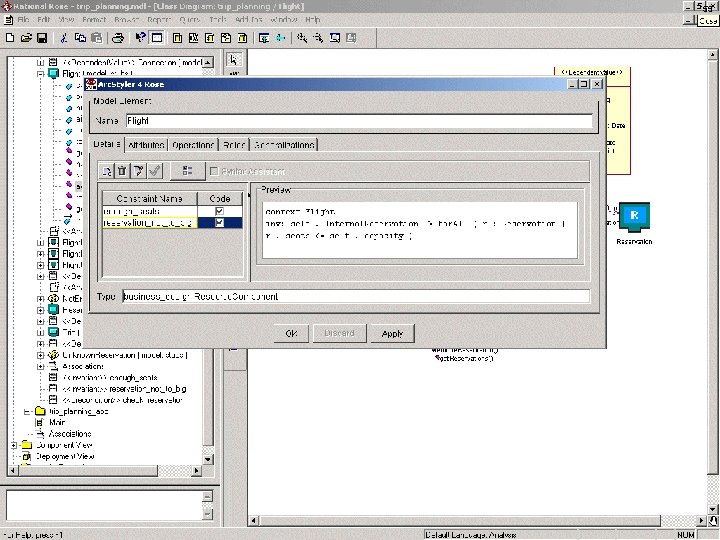720x540 pixels.
Task: Click the Discard button
Action: [339, 333]
